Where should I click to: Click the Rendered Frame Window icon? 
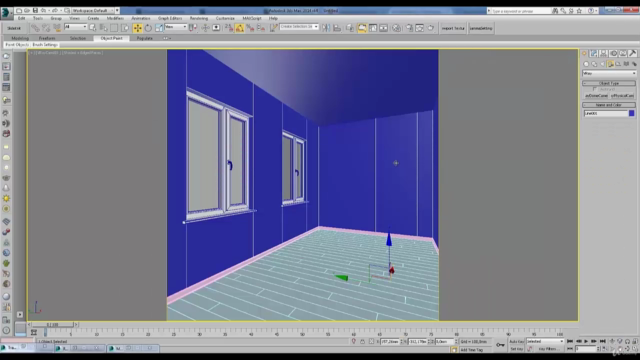tap(420, 28)
